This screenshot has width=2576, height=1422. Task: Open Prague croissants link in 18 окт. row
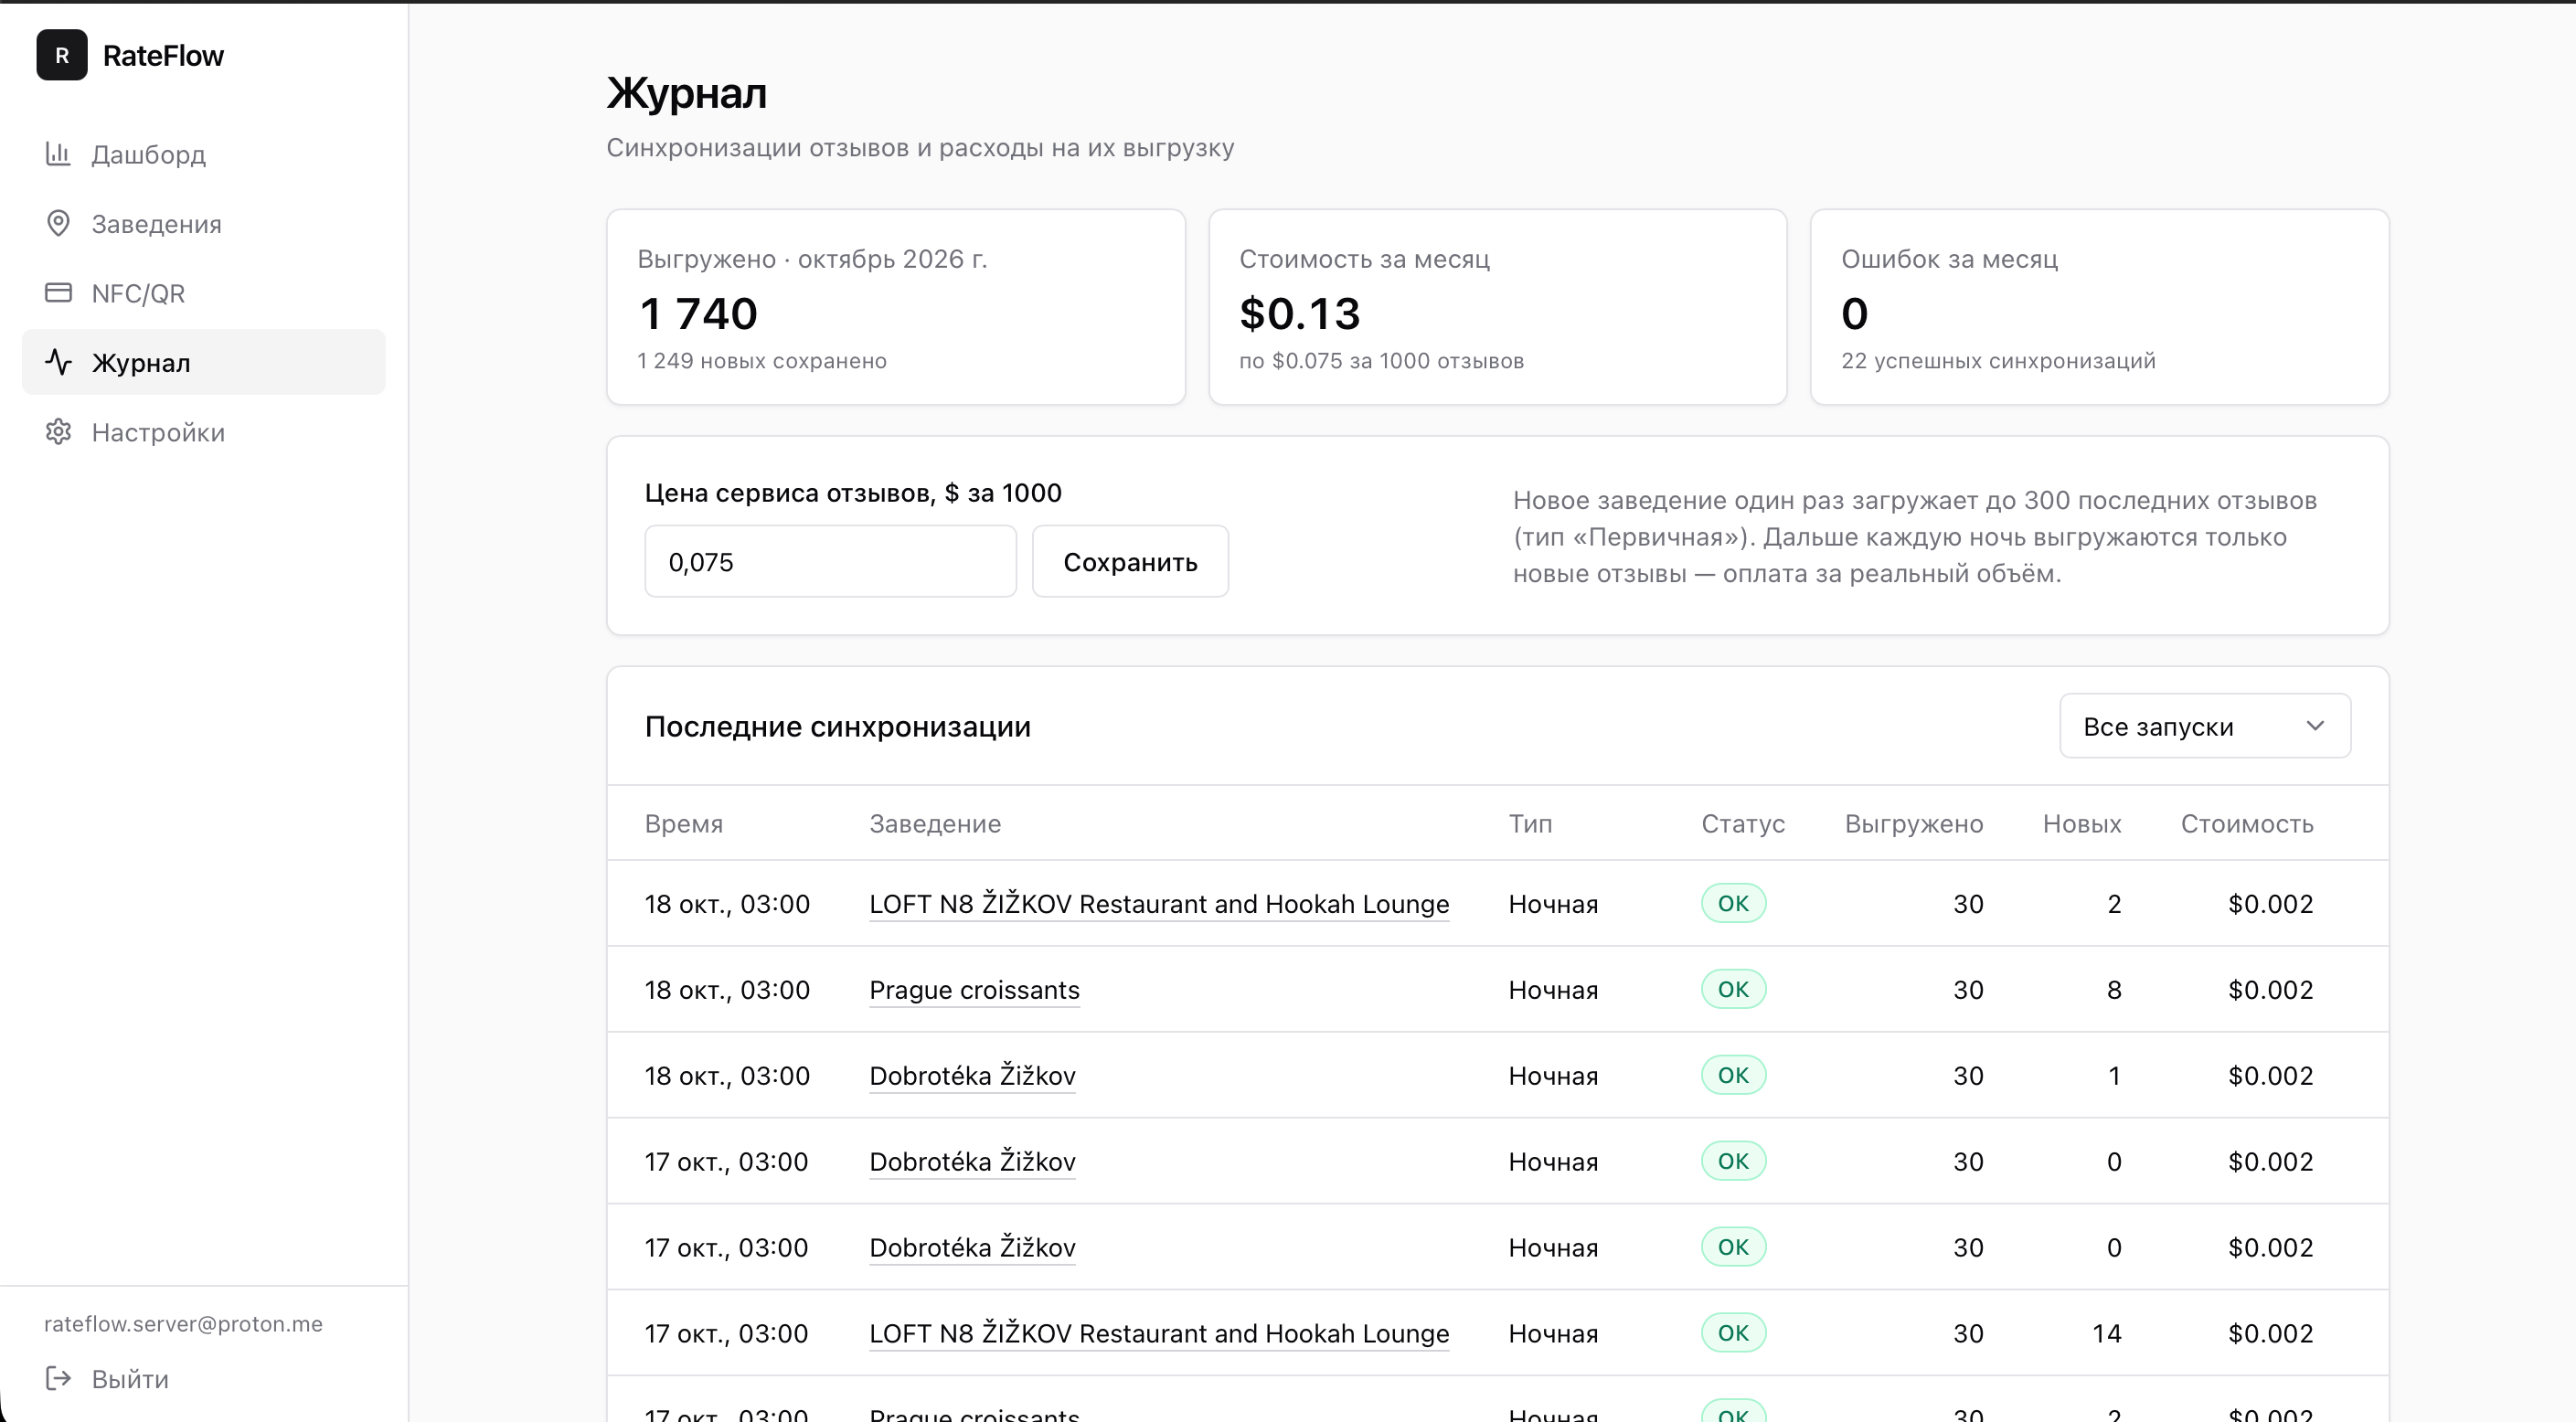974,990
